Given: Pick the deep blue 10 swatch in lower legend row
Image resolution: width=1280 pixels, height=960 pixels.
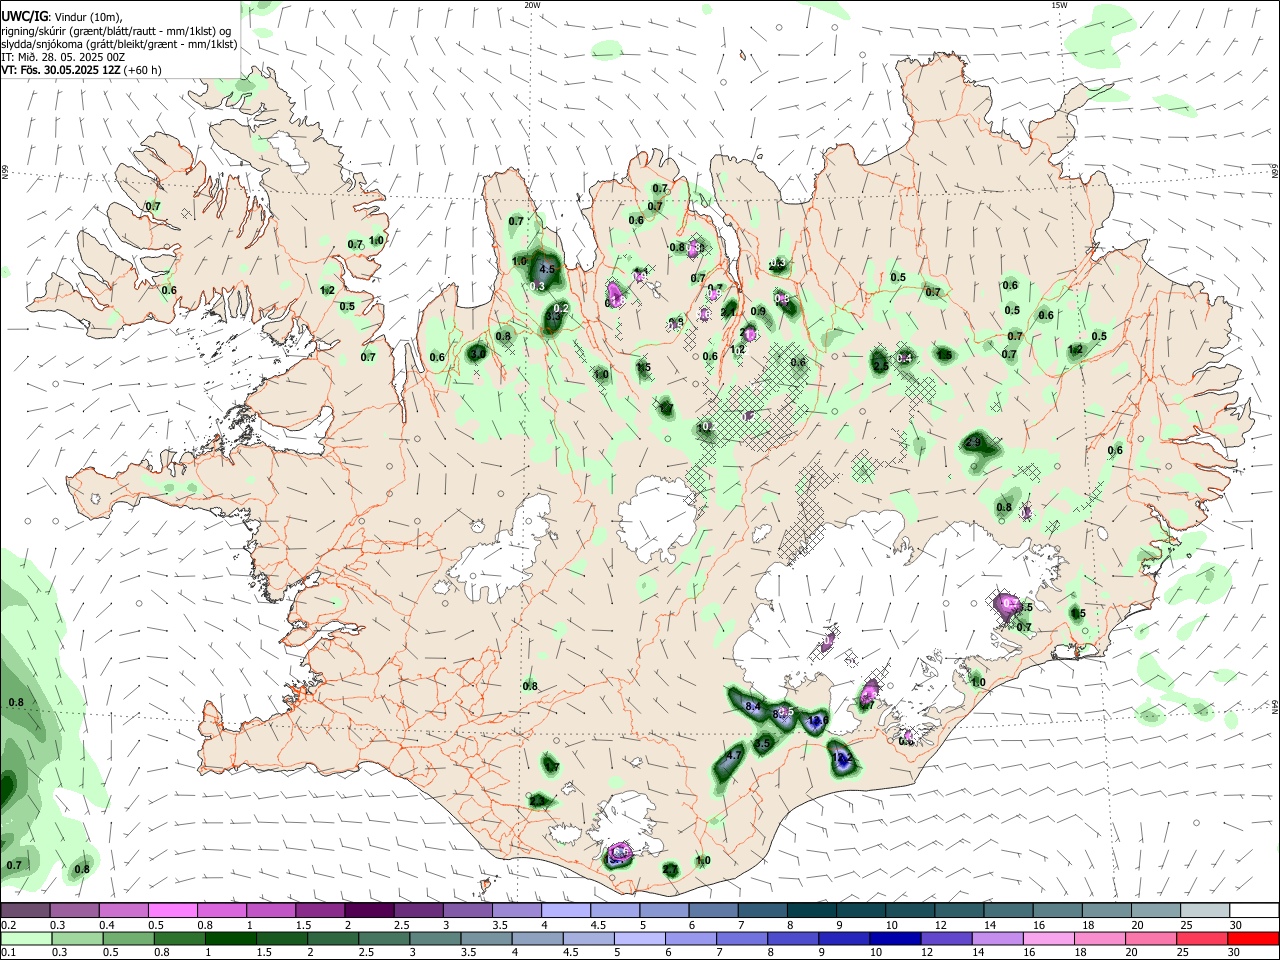Looking at the screenshot, I should coord(897,938).
